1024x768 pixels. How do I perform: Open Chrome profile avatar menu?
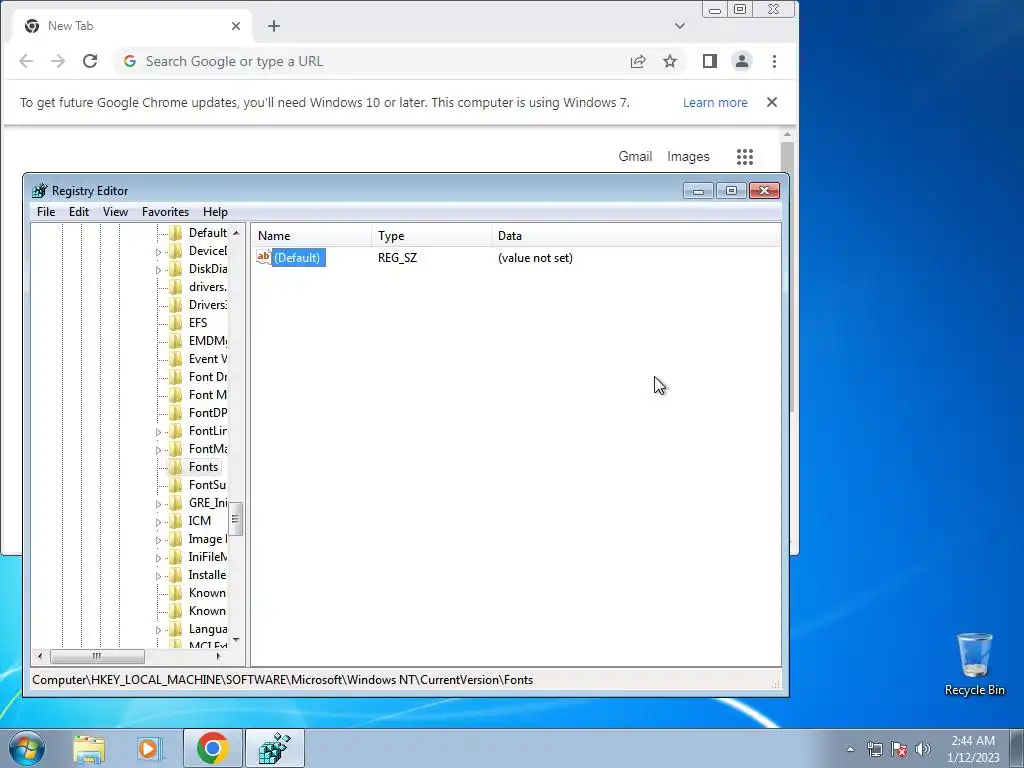coord(742,61)
